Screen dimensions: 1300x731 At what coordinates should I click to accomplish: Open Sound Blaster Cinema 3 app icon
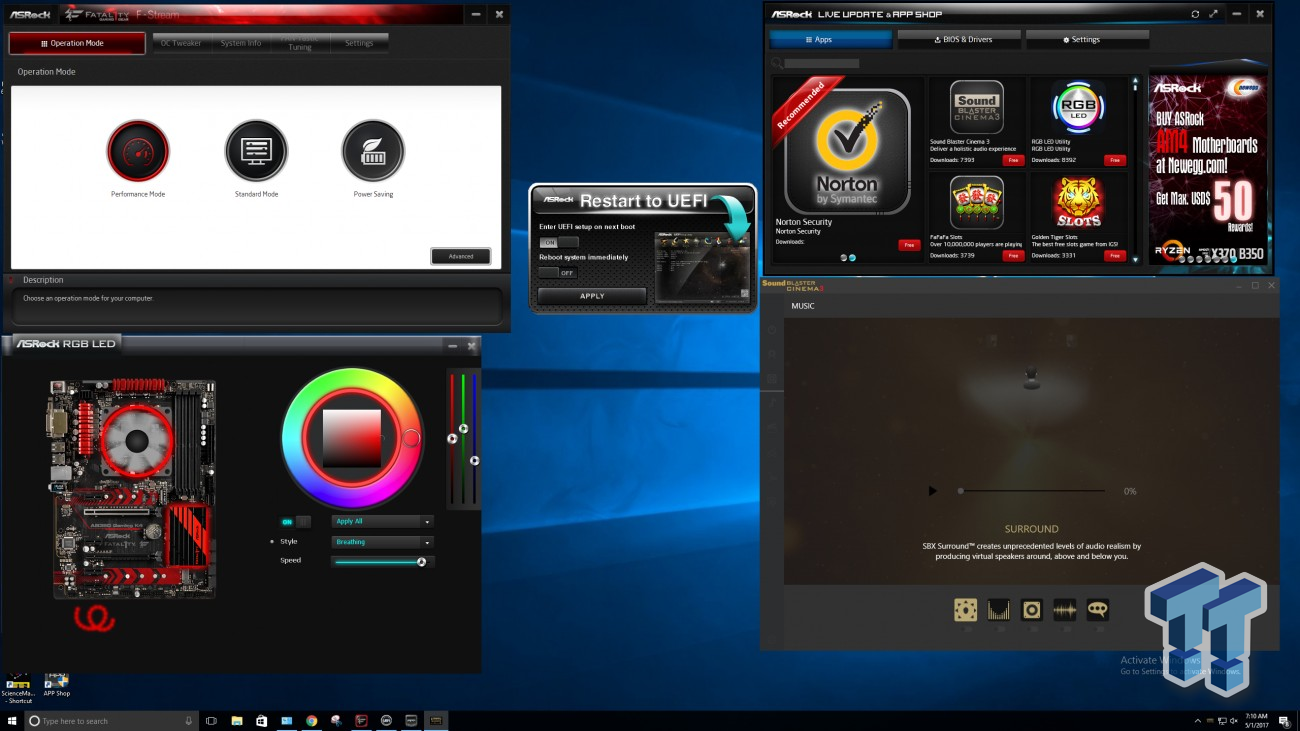pos(976,107)
